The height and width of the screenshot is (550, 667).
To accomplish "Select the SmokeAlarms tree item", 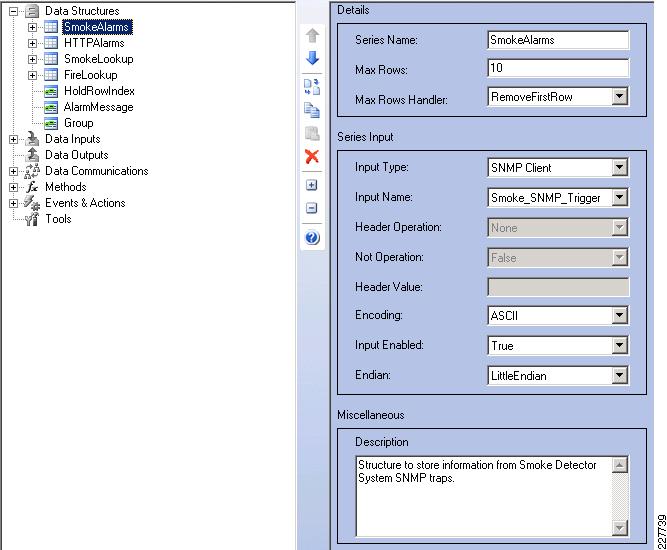I will pos(97,27).
